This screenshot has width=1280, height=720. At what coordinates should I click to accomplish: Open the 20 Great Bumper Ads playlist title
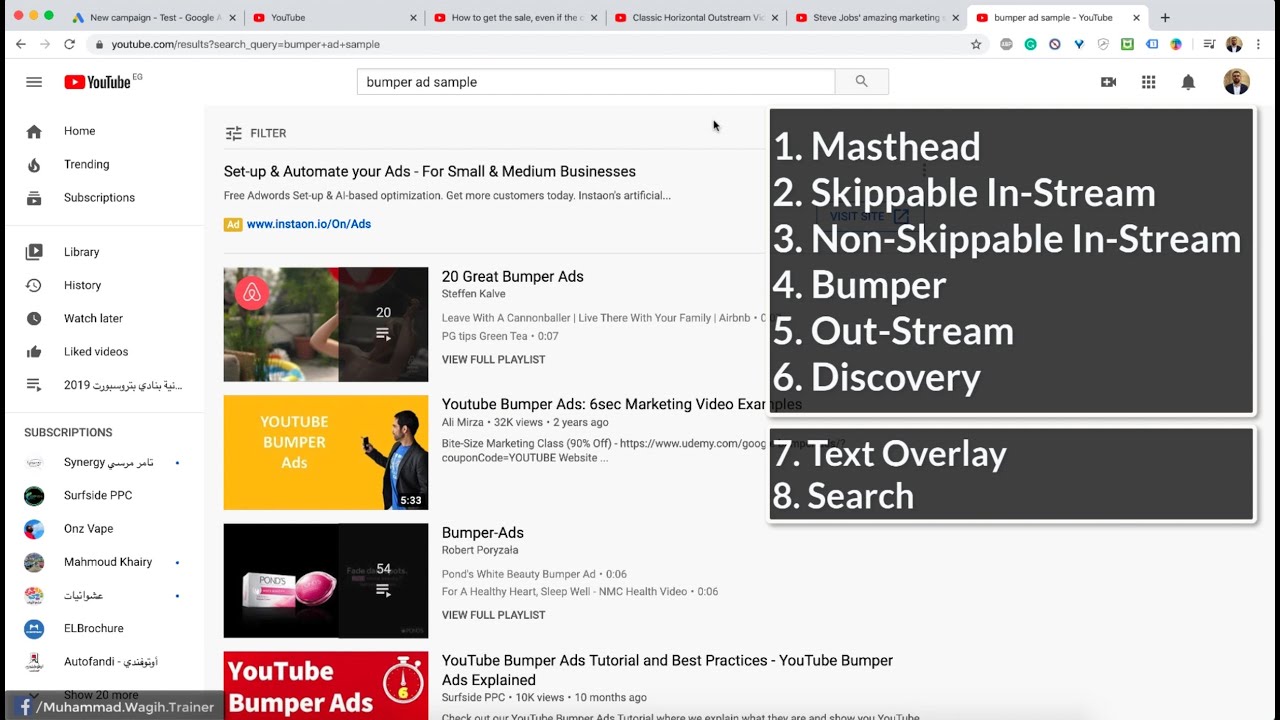[x=512, y=277]
